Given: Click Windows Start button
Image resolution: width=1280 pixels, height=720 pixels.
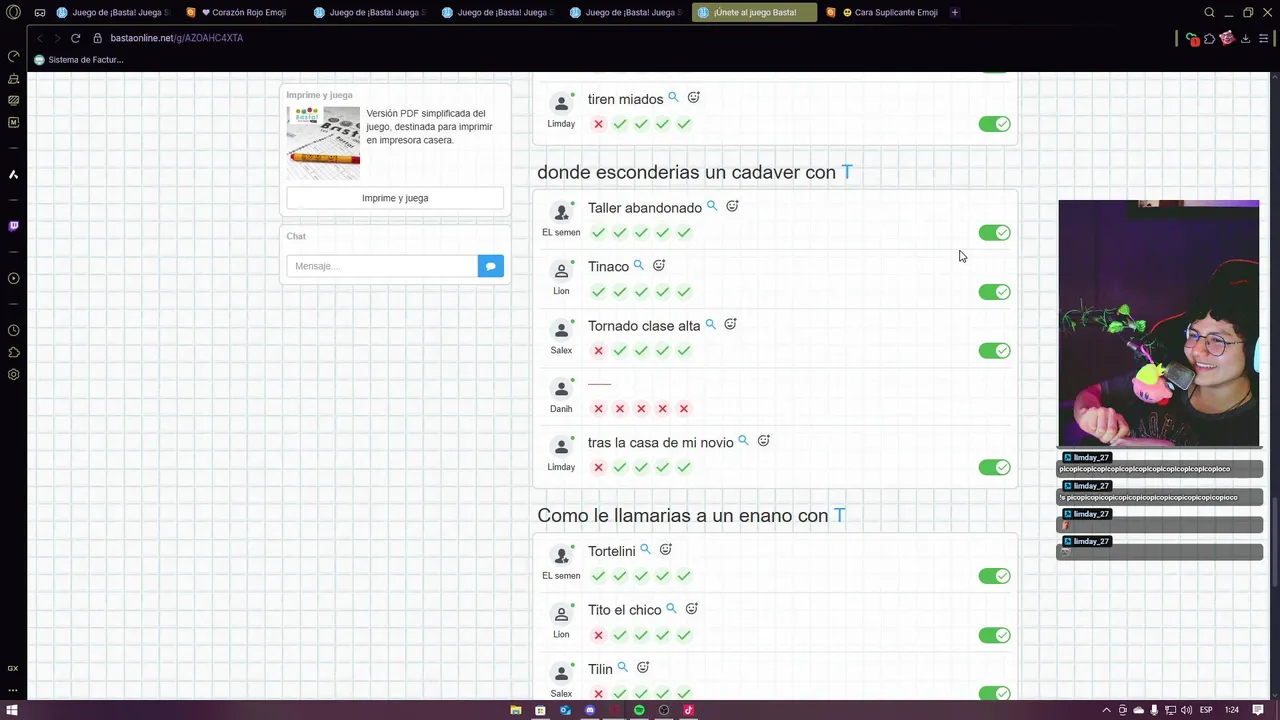Looking at the screenshot, I should pos(13,710).
